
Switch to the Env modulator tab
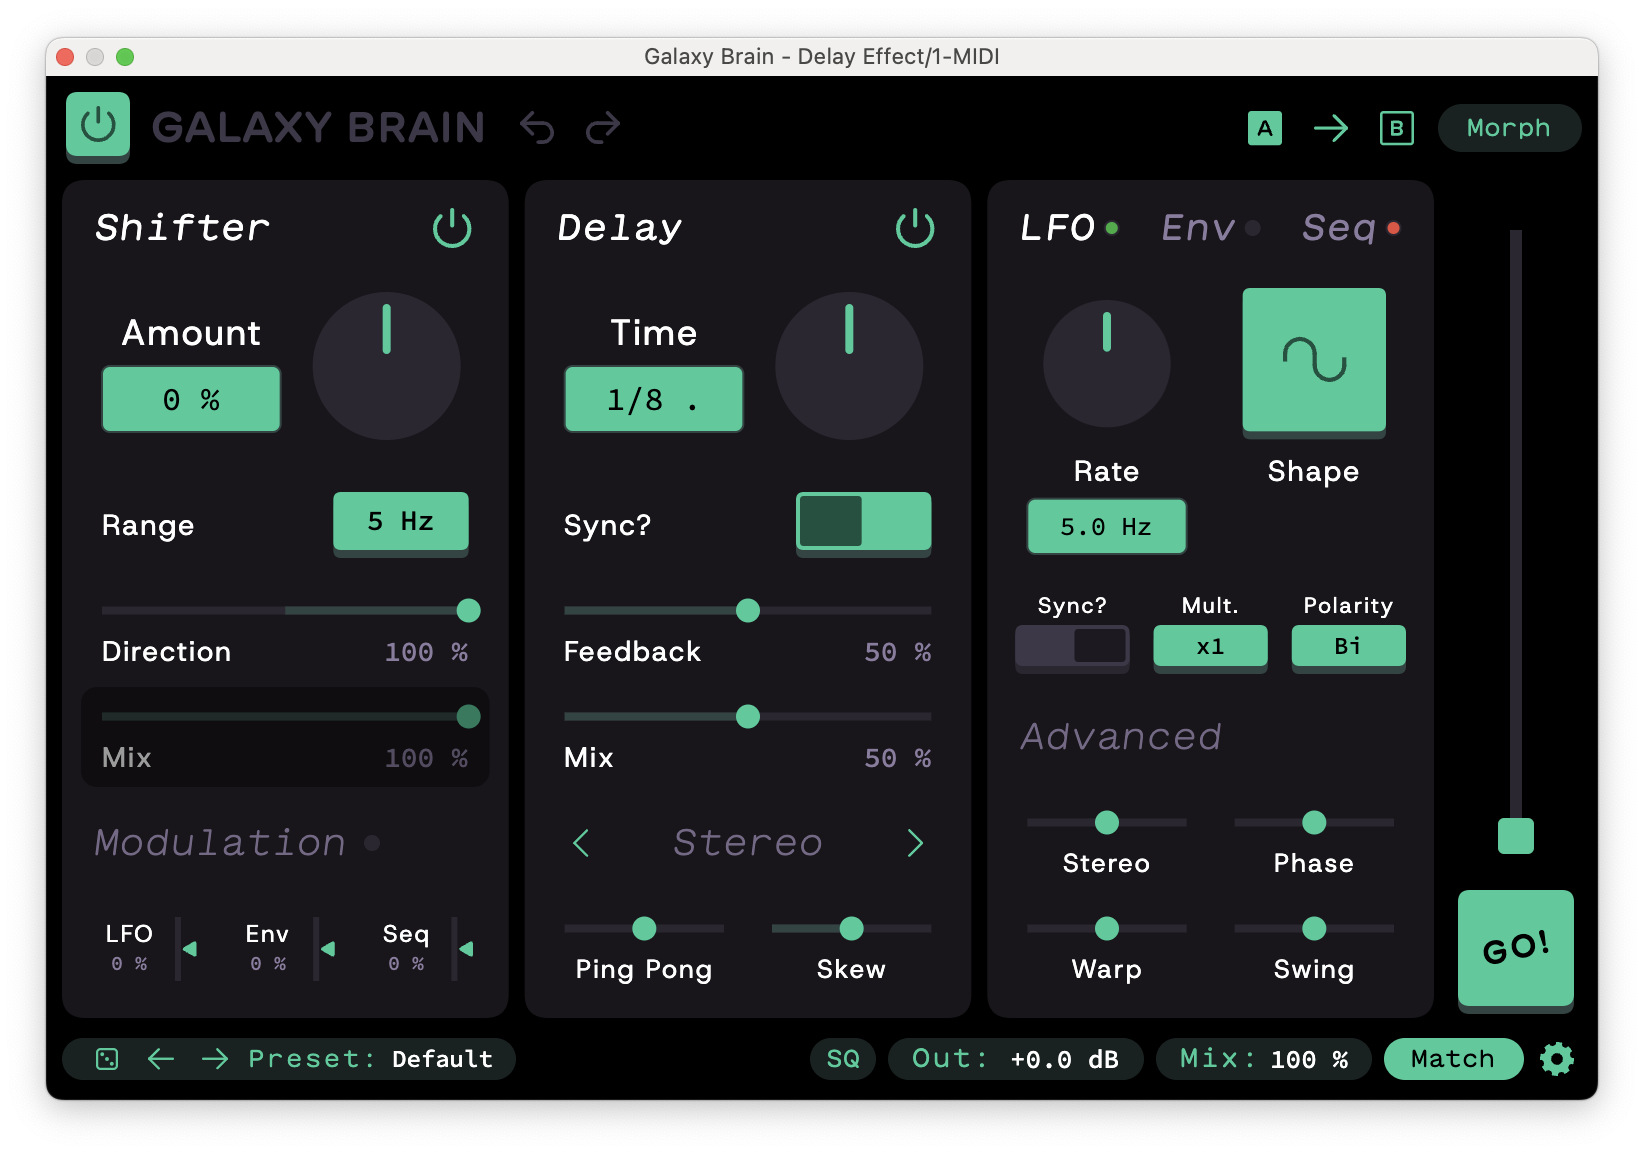point(1199,228)
